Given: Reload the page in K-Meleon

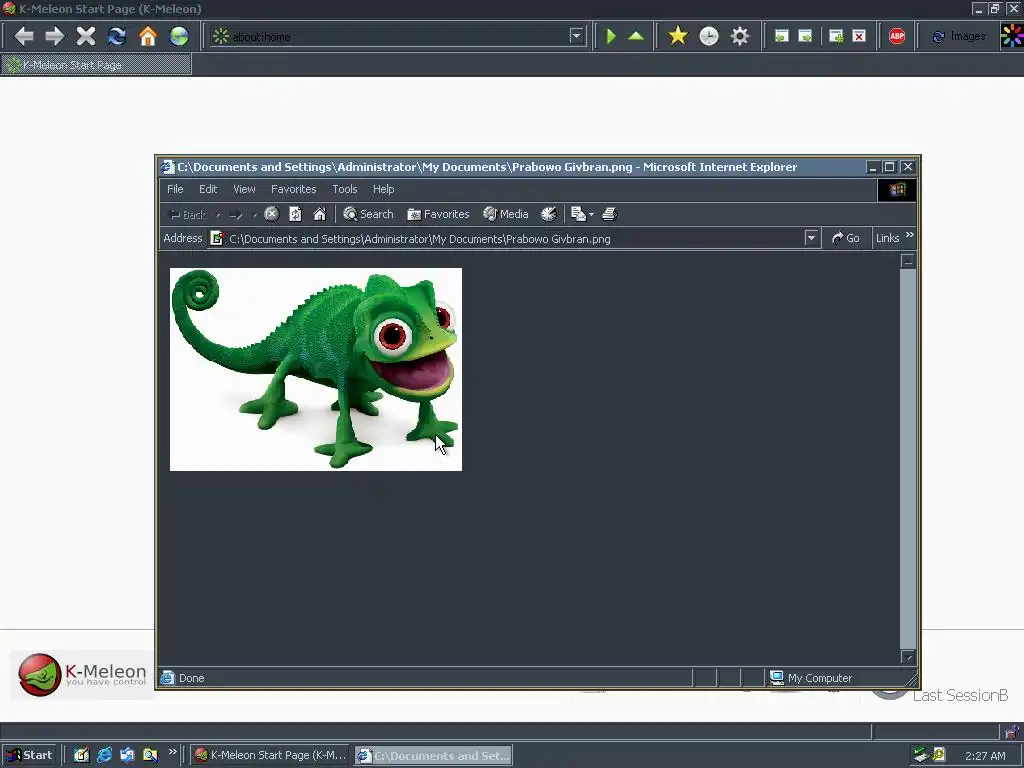Looking at the screenshot, I should click(117, 36).
